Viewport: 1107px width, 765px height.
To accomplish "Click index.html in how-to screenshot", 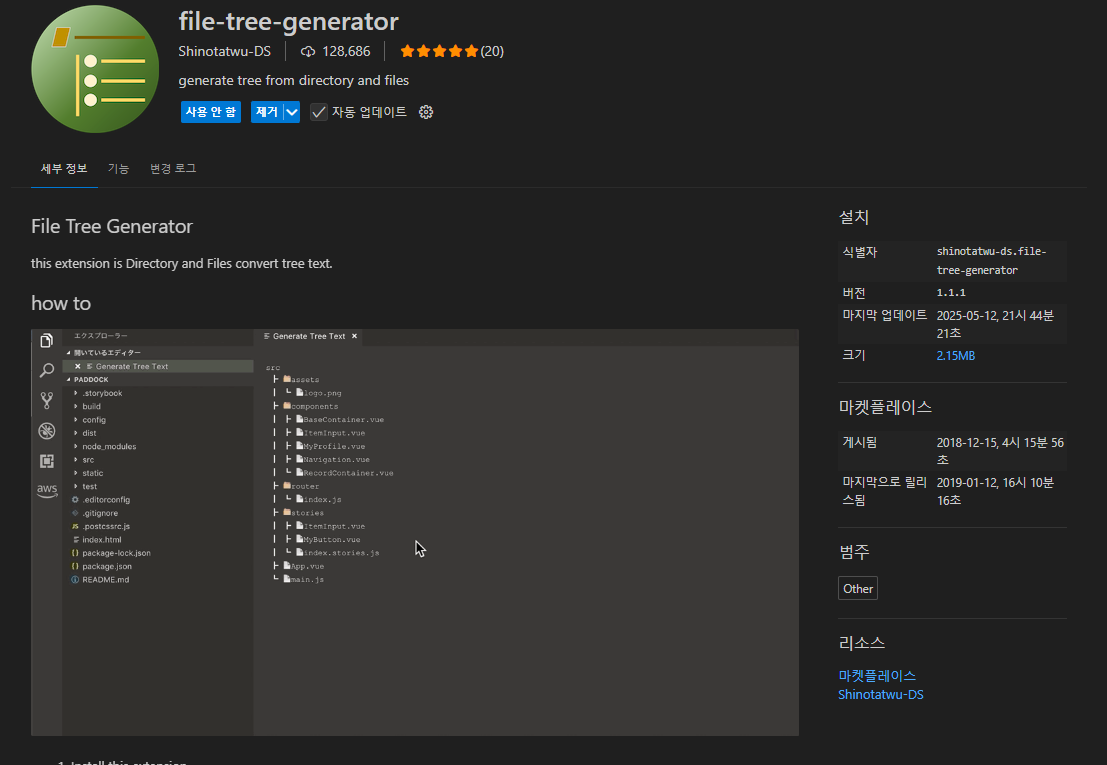I will coord(102,540).
